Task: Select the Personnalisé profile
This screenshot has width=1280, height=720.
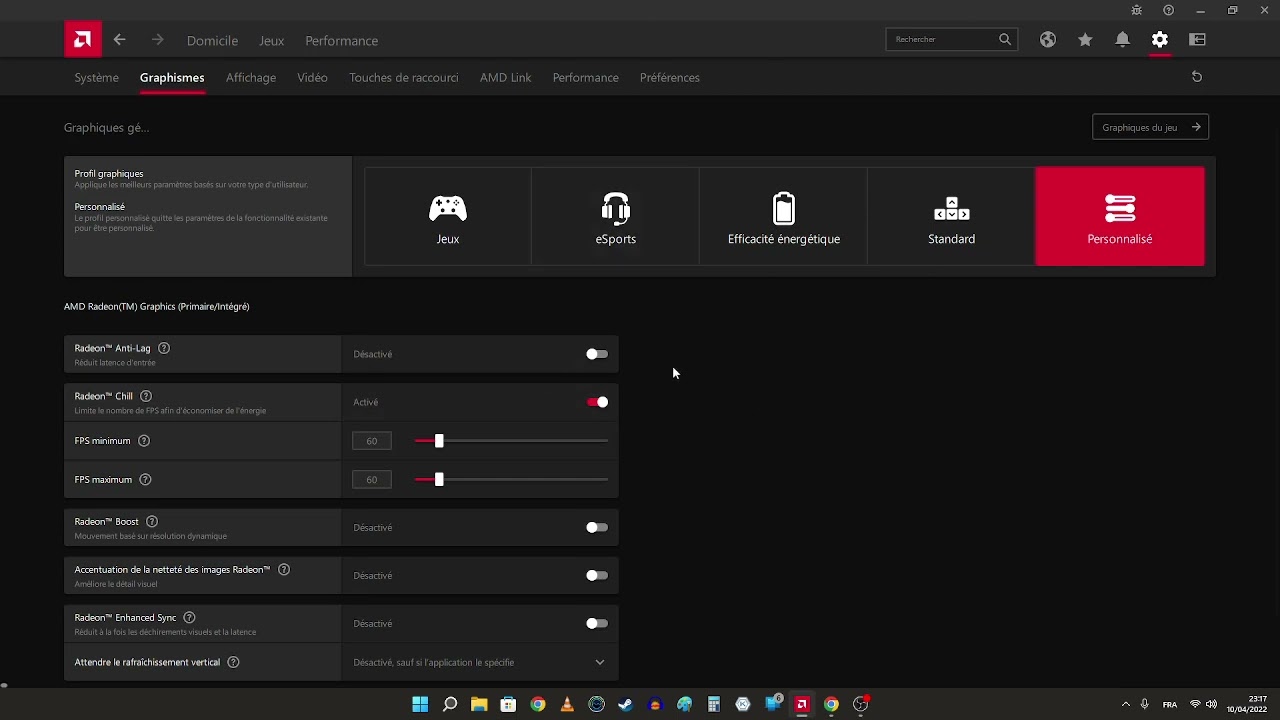Action: click(x=1120, y=216)
